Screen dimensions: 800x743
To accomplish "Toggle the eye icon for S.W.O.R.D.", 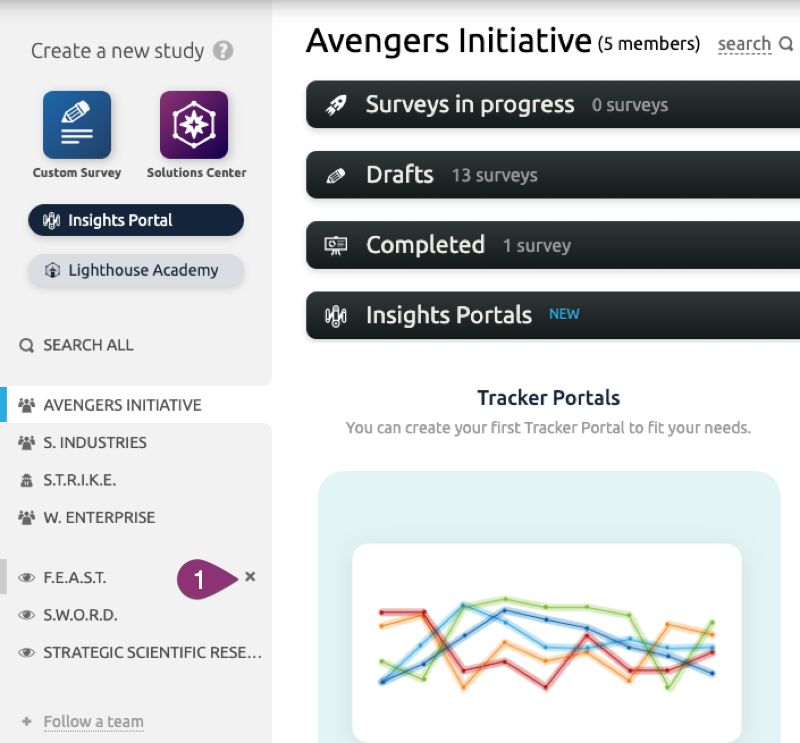I will pyautogui.click(x=27, y=615).
